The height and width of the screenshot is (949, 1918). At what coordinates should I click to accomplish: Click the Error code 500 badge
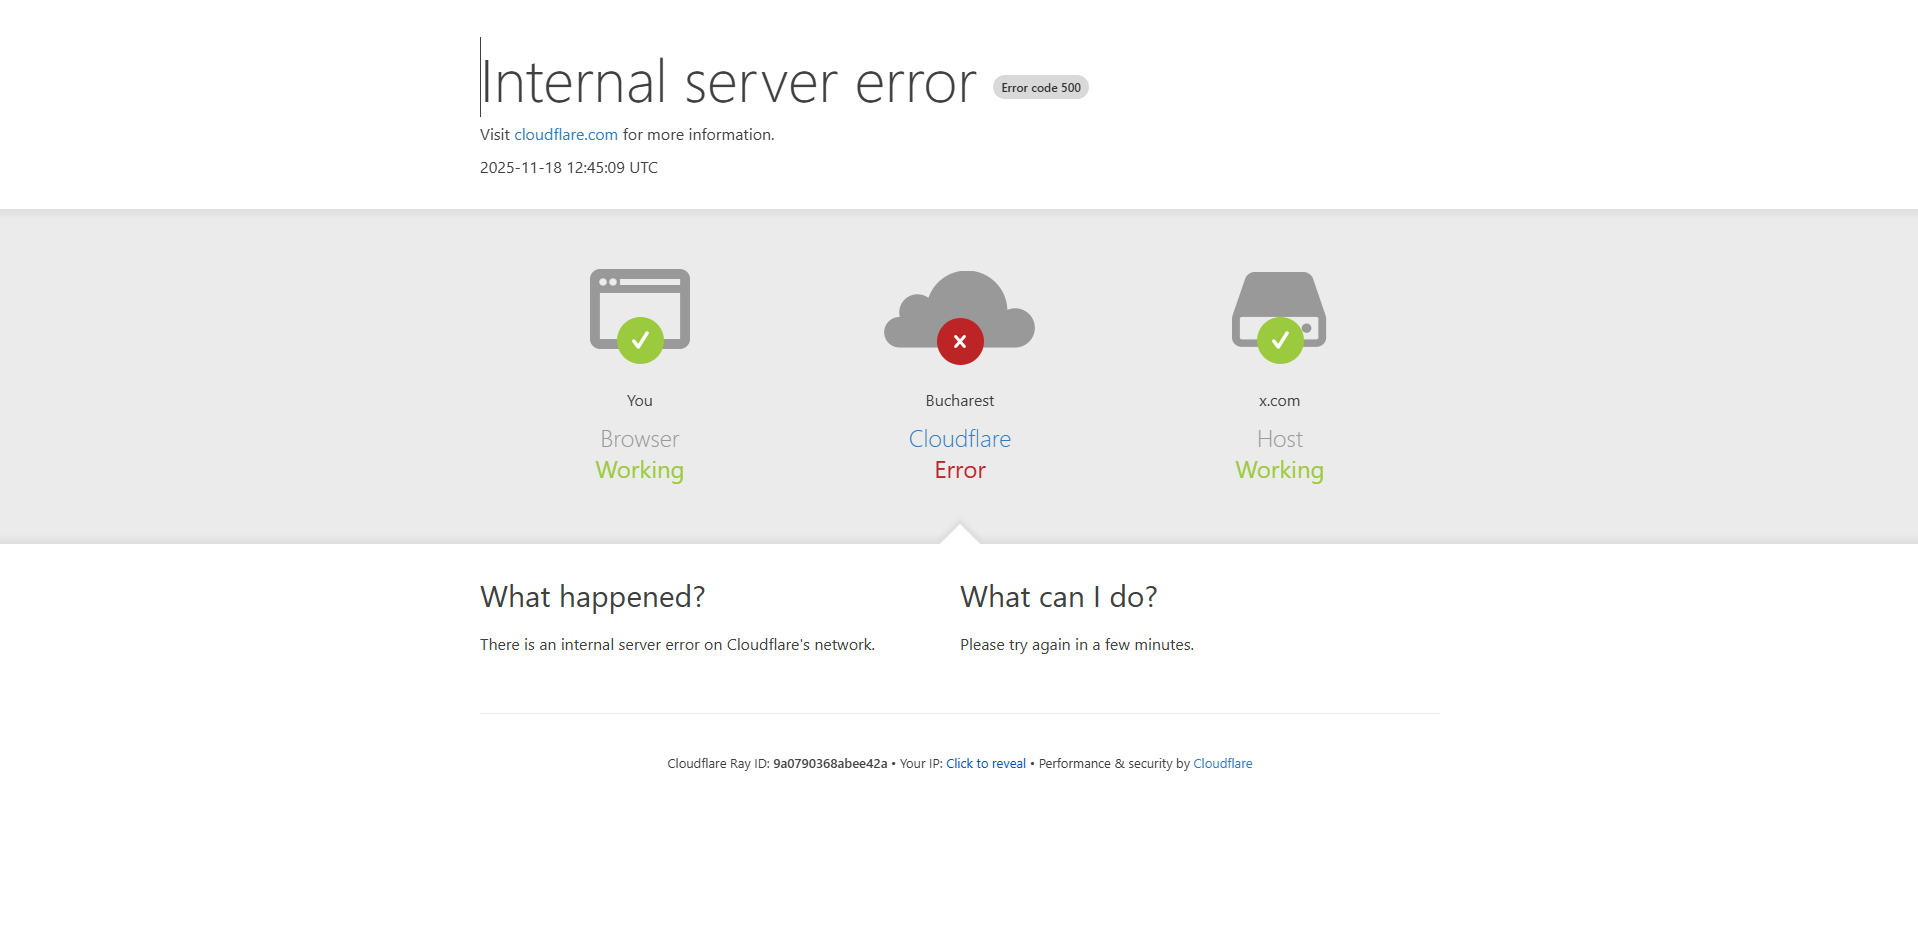[x=1040, y=88]
